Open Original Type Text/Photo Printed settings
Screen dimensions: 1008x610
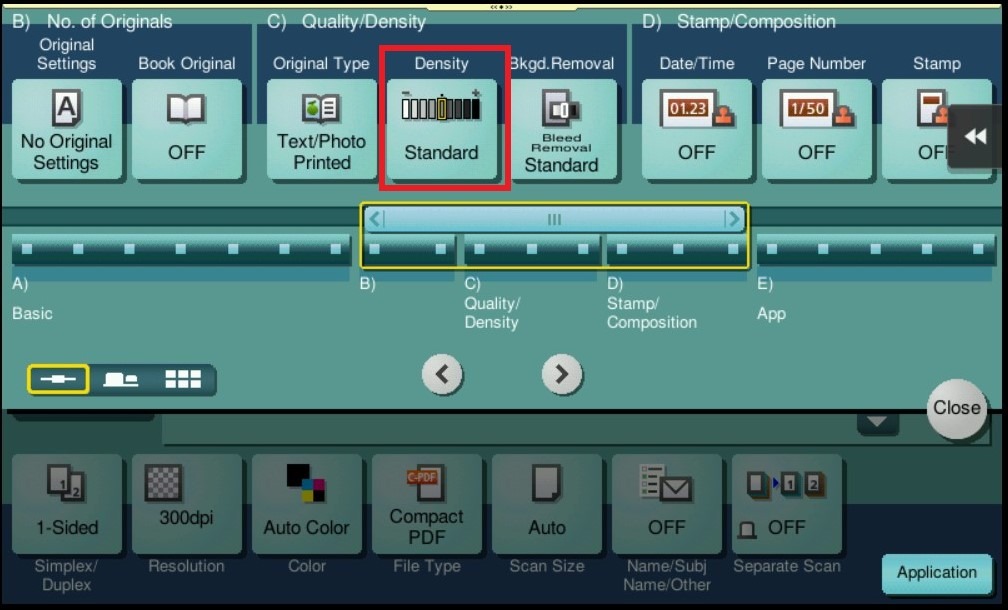(321, 128)
